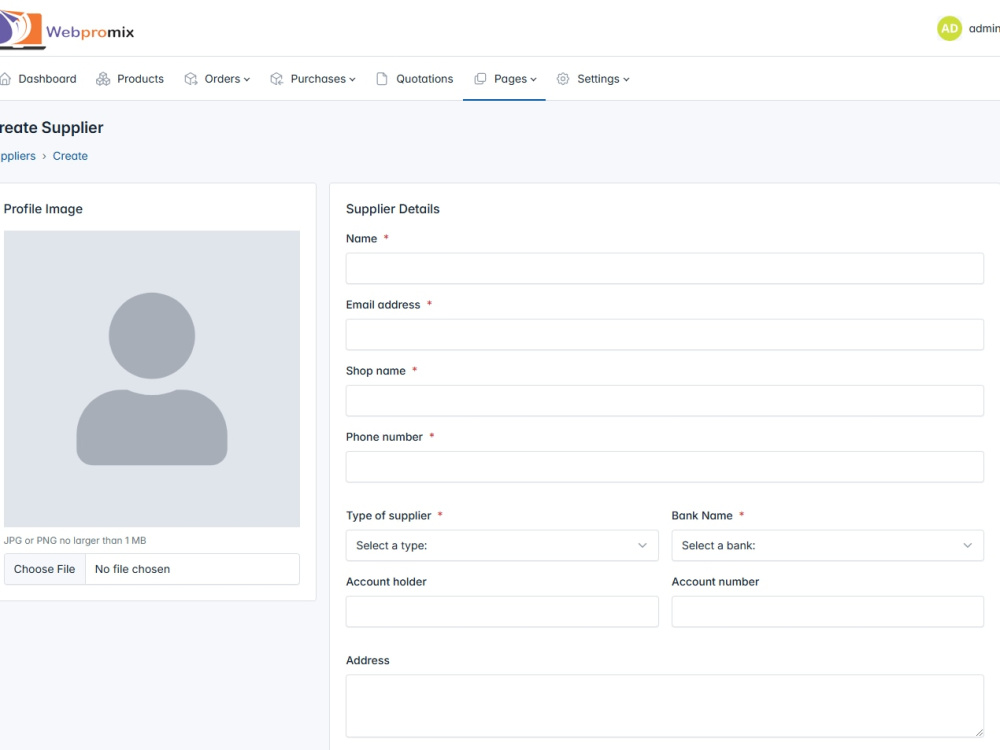Open the Bank Name dropdown
1000x750 pixels.
point(827,545)
